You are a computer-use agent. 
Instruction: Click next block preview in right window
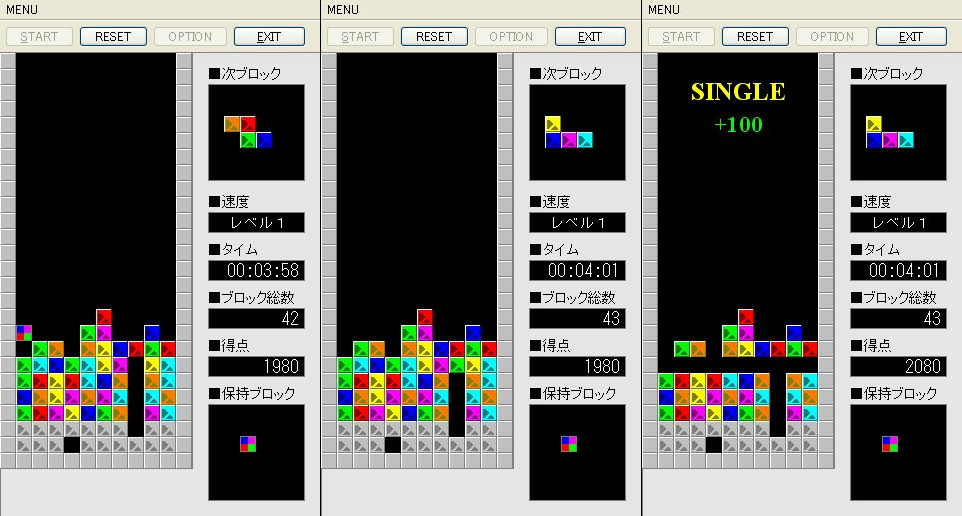tap(898, 133)
